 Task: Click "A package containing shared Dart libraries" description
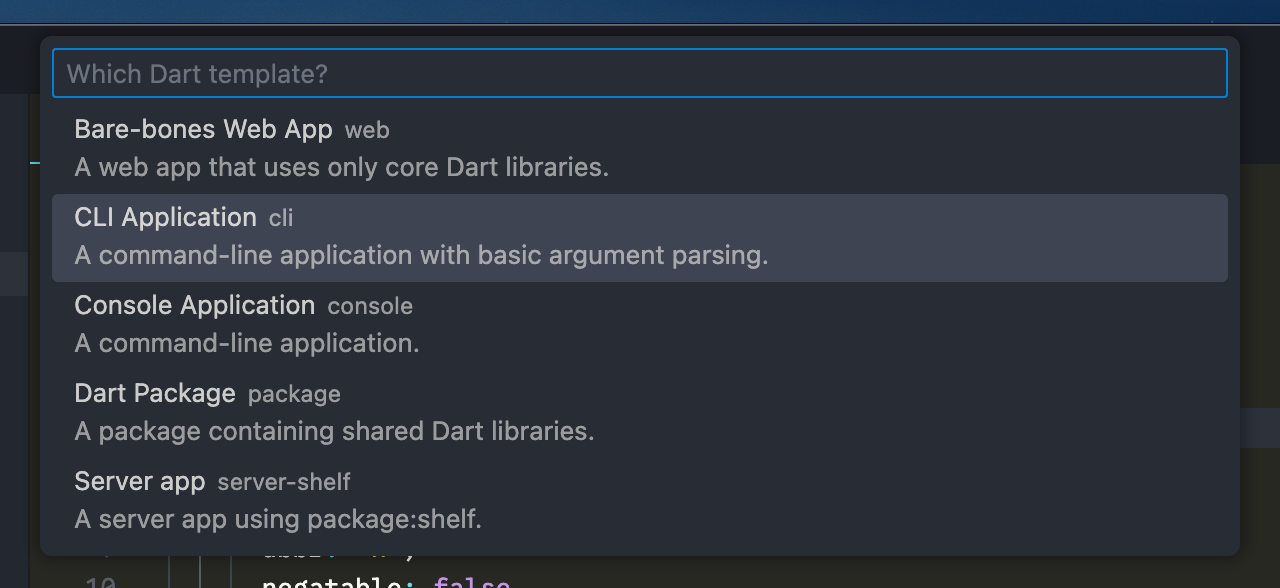click(x=334, y=431)
